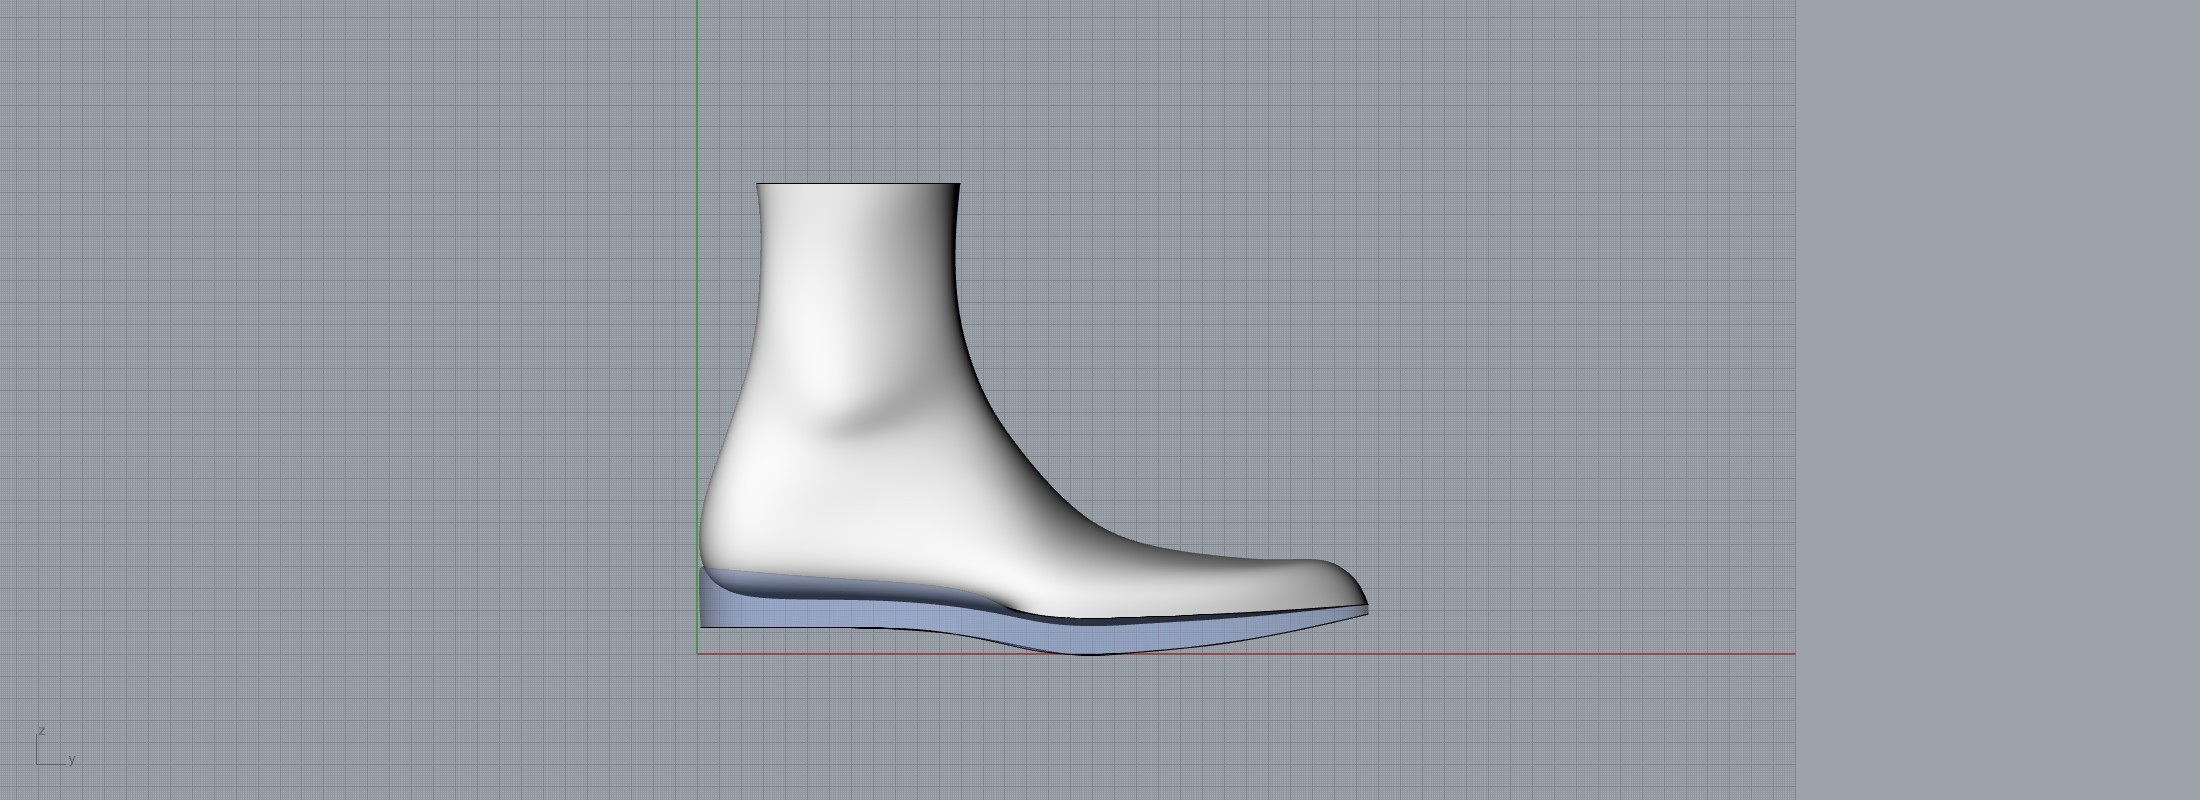Click the origin where red and green axes meet

coord(697,654)
